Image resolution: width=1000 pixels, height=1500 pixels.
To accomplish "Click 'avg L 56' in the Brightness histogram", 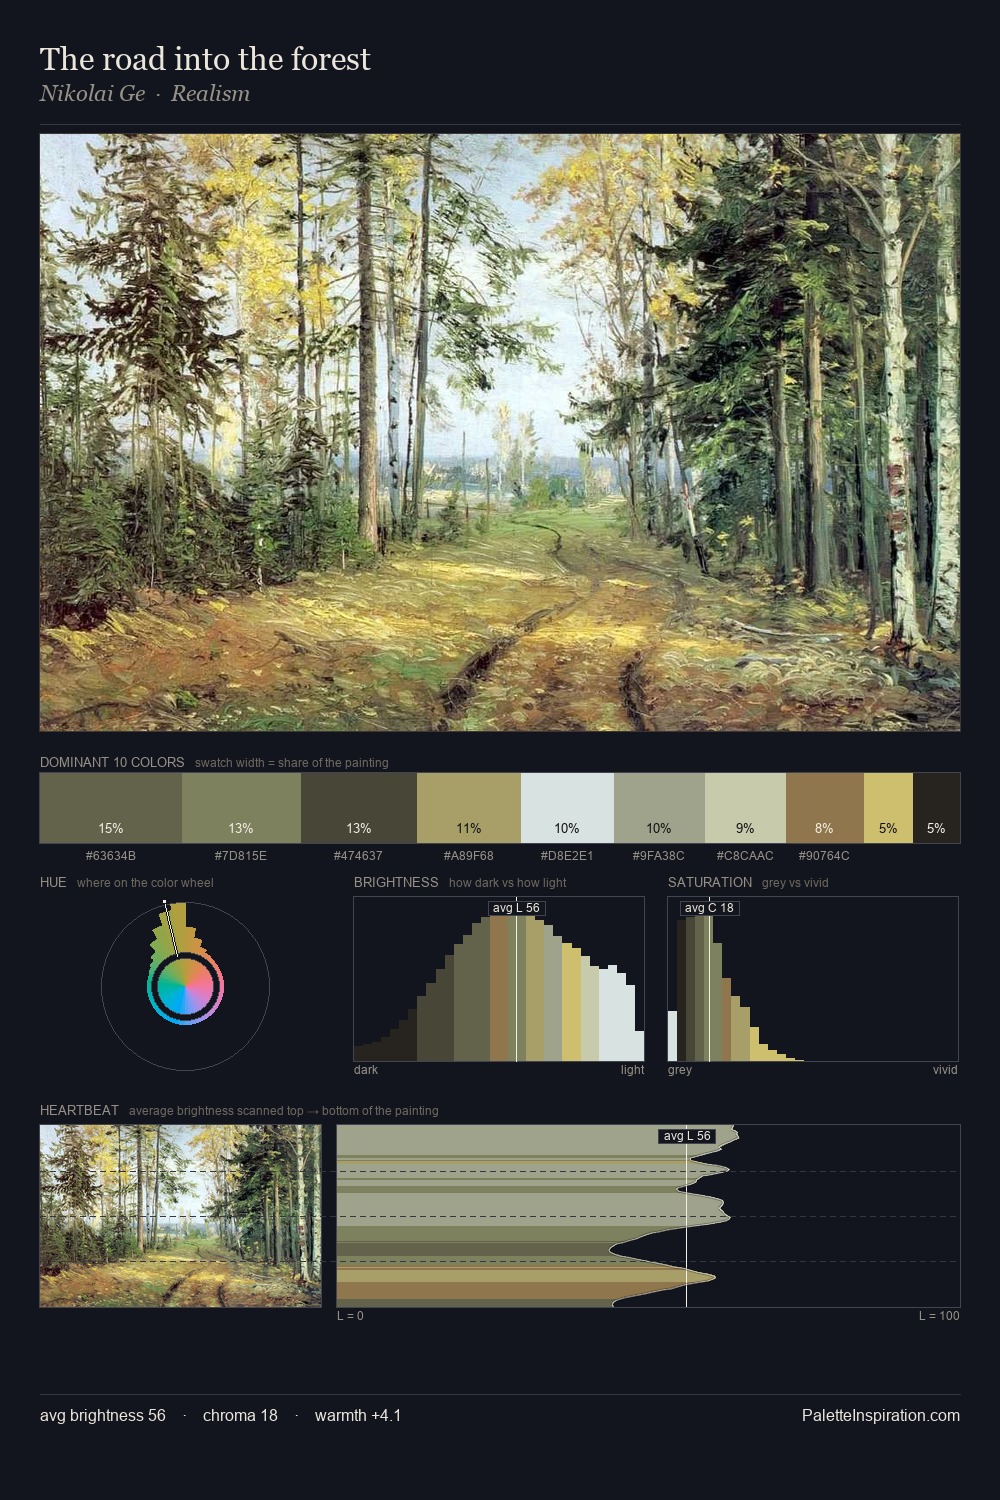I will (x=516, y=908).
